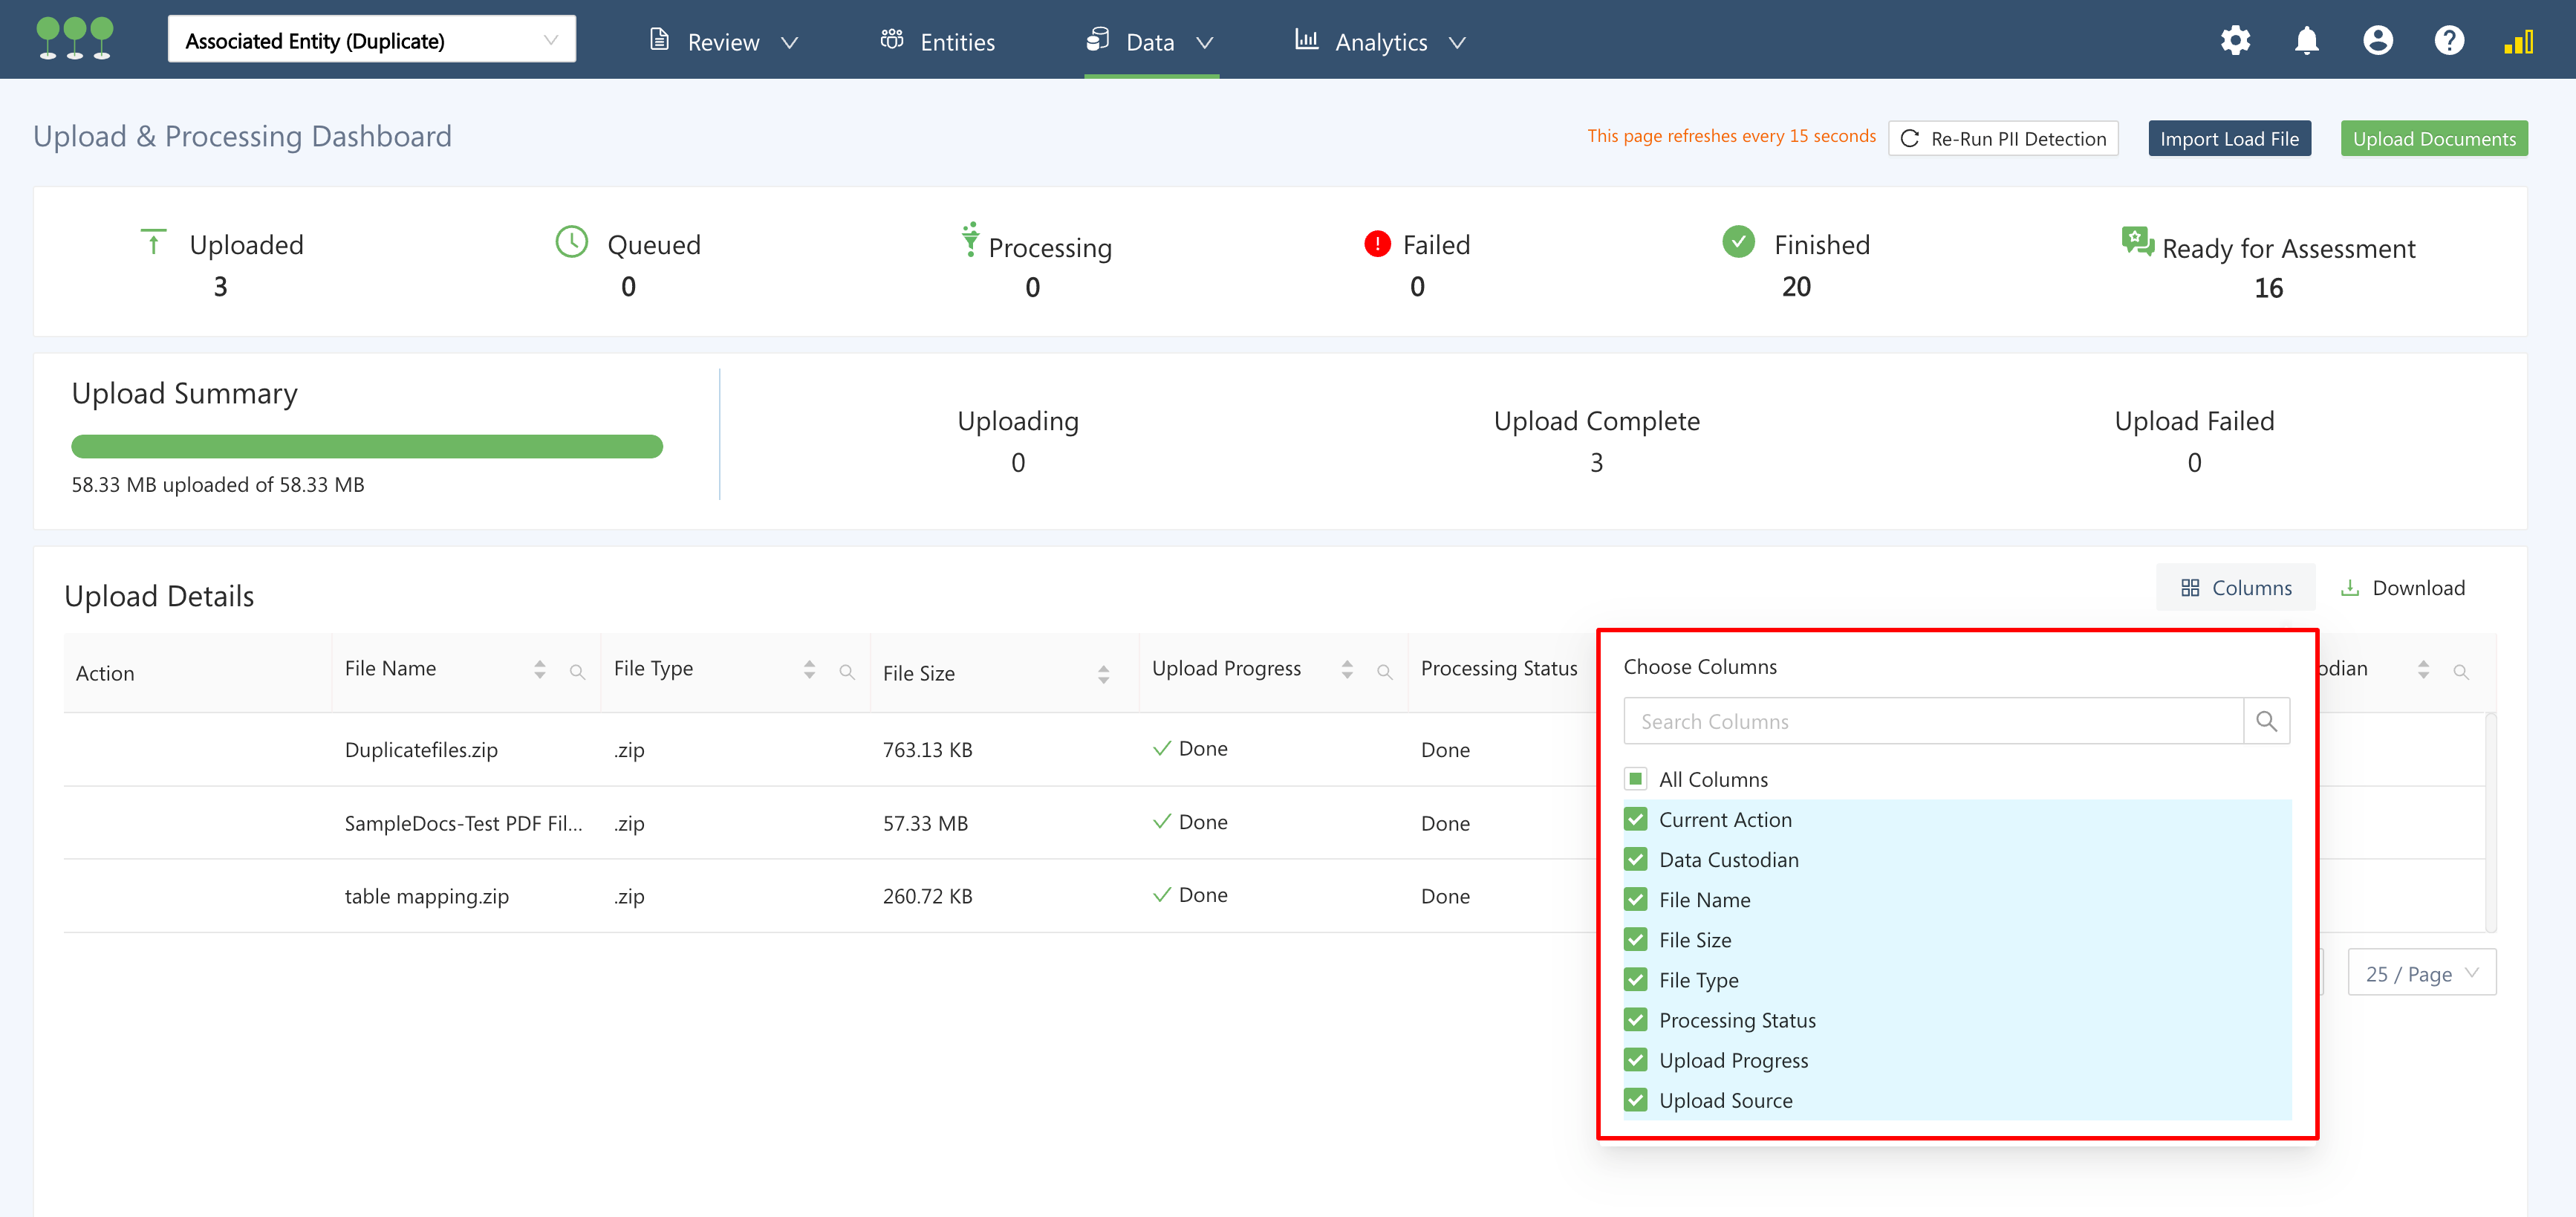2576x1217 pixels.
Task: Open the Associated Entity (Duplicate) dropdown
Action: click(x=371, y=41)
